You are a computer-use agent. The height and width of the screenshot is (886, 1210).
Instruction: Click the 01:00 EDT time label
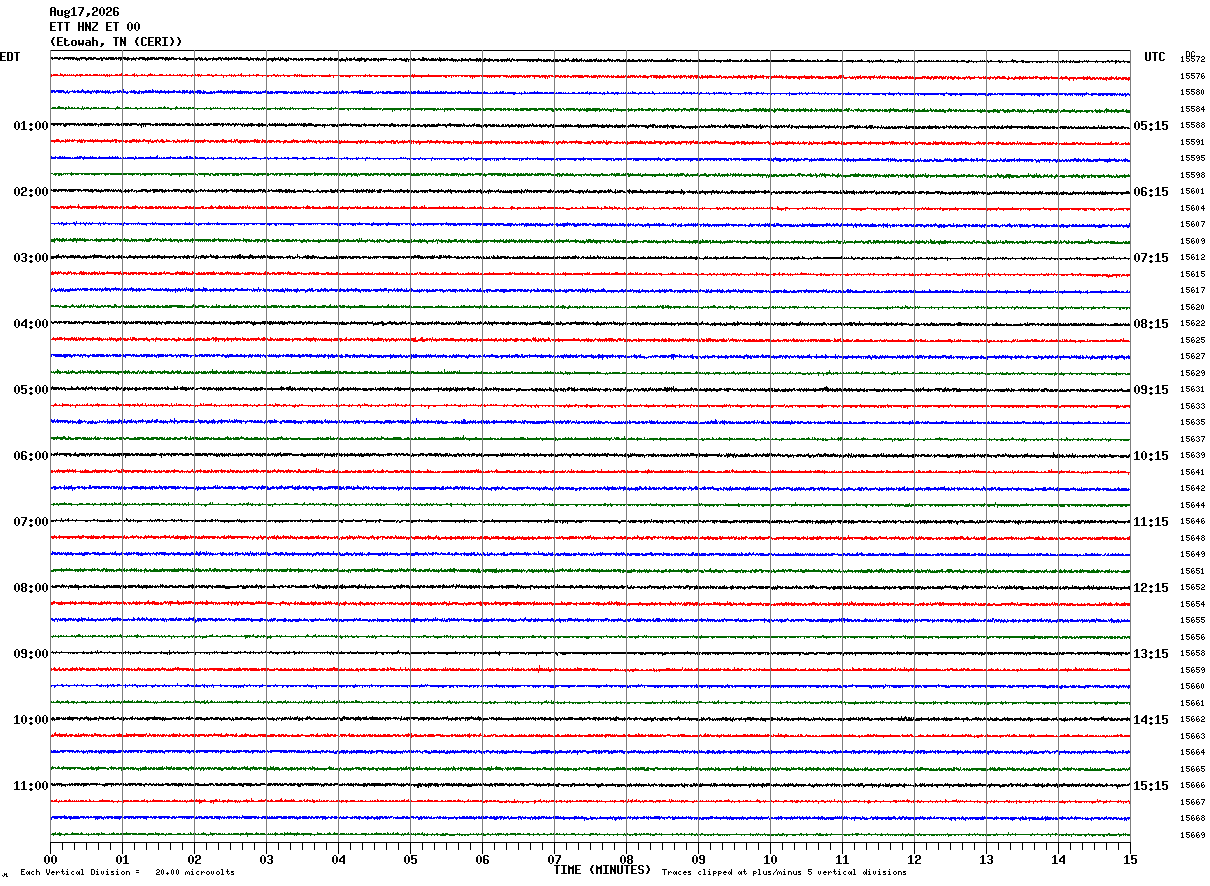click(30, 126)
